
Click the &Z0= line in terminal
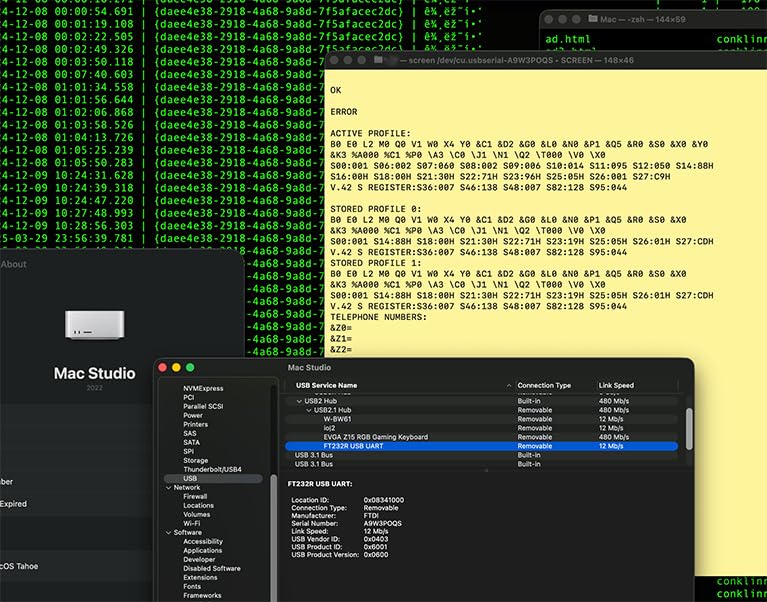[341, 328]
